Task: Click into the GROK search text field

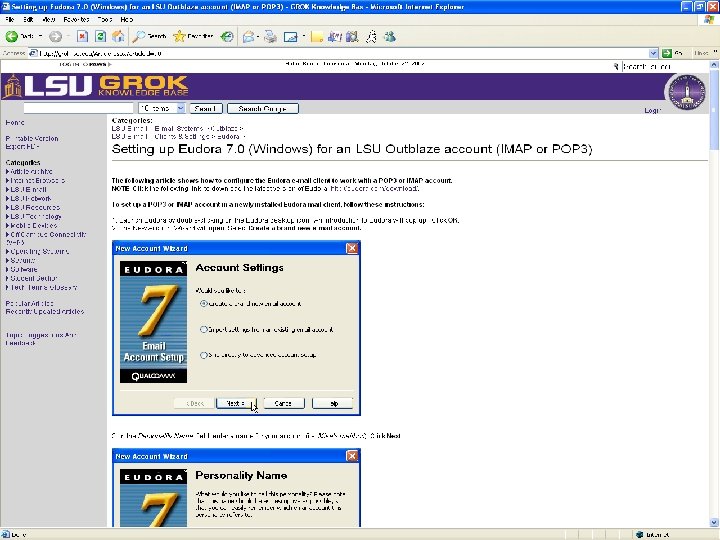Action: pos(79,108)
